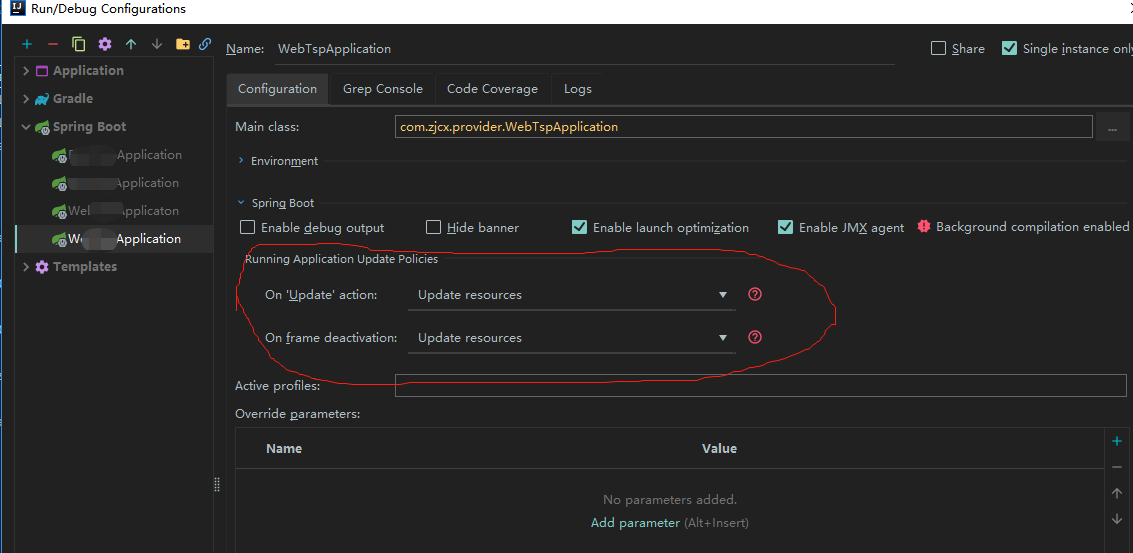Screen dimensions: 1133x553
Task: Click the Move Down arrow in toolbar
Action: 157,44
